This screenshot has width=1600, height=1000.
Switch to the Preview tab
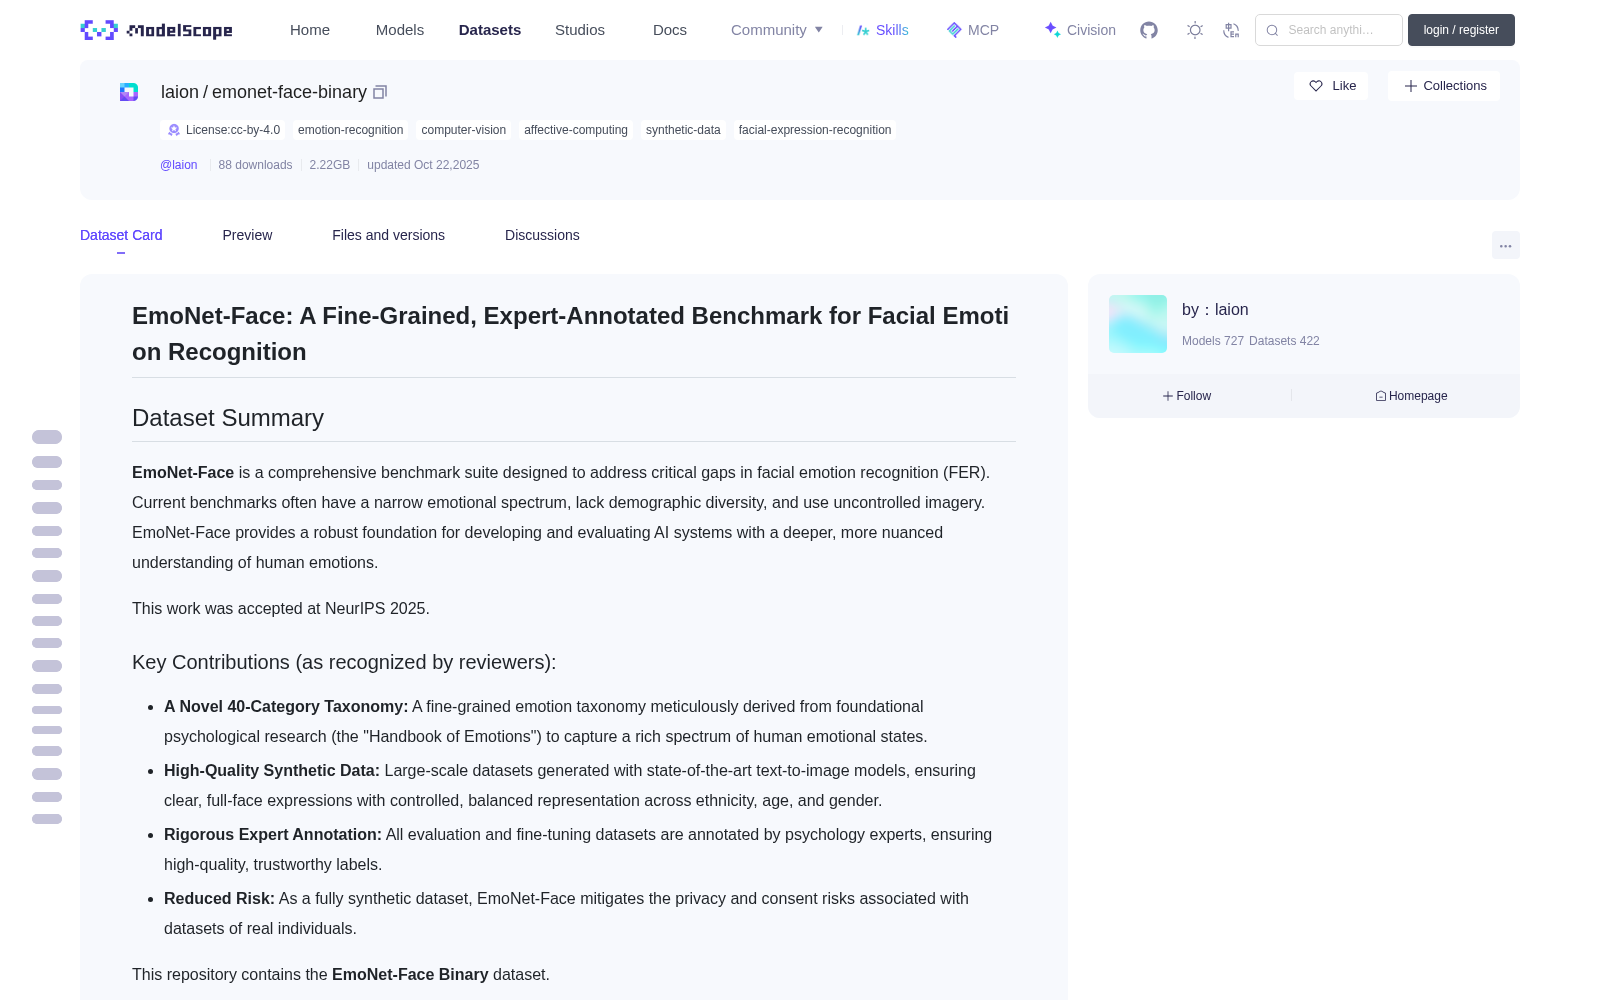click(247, 235)
